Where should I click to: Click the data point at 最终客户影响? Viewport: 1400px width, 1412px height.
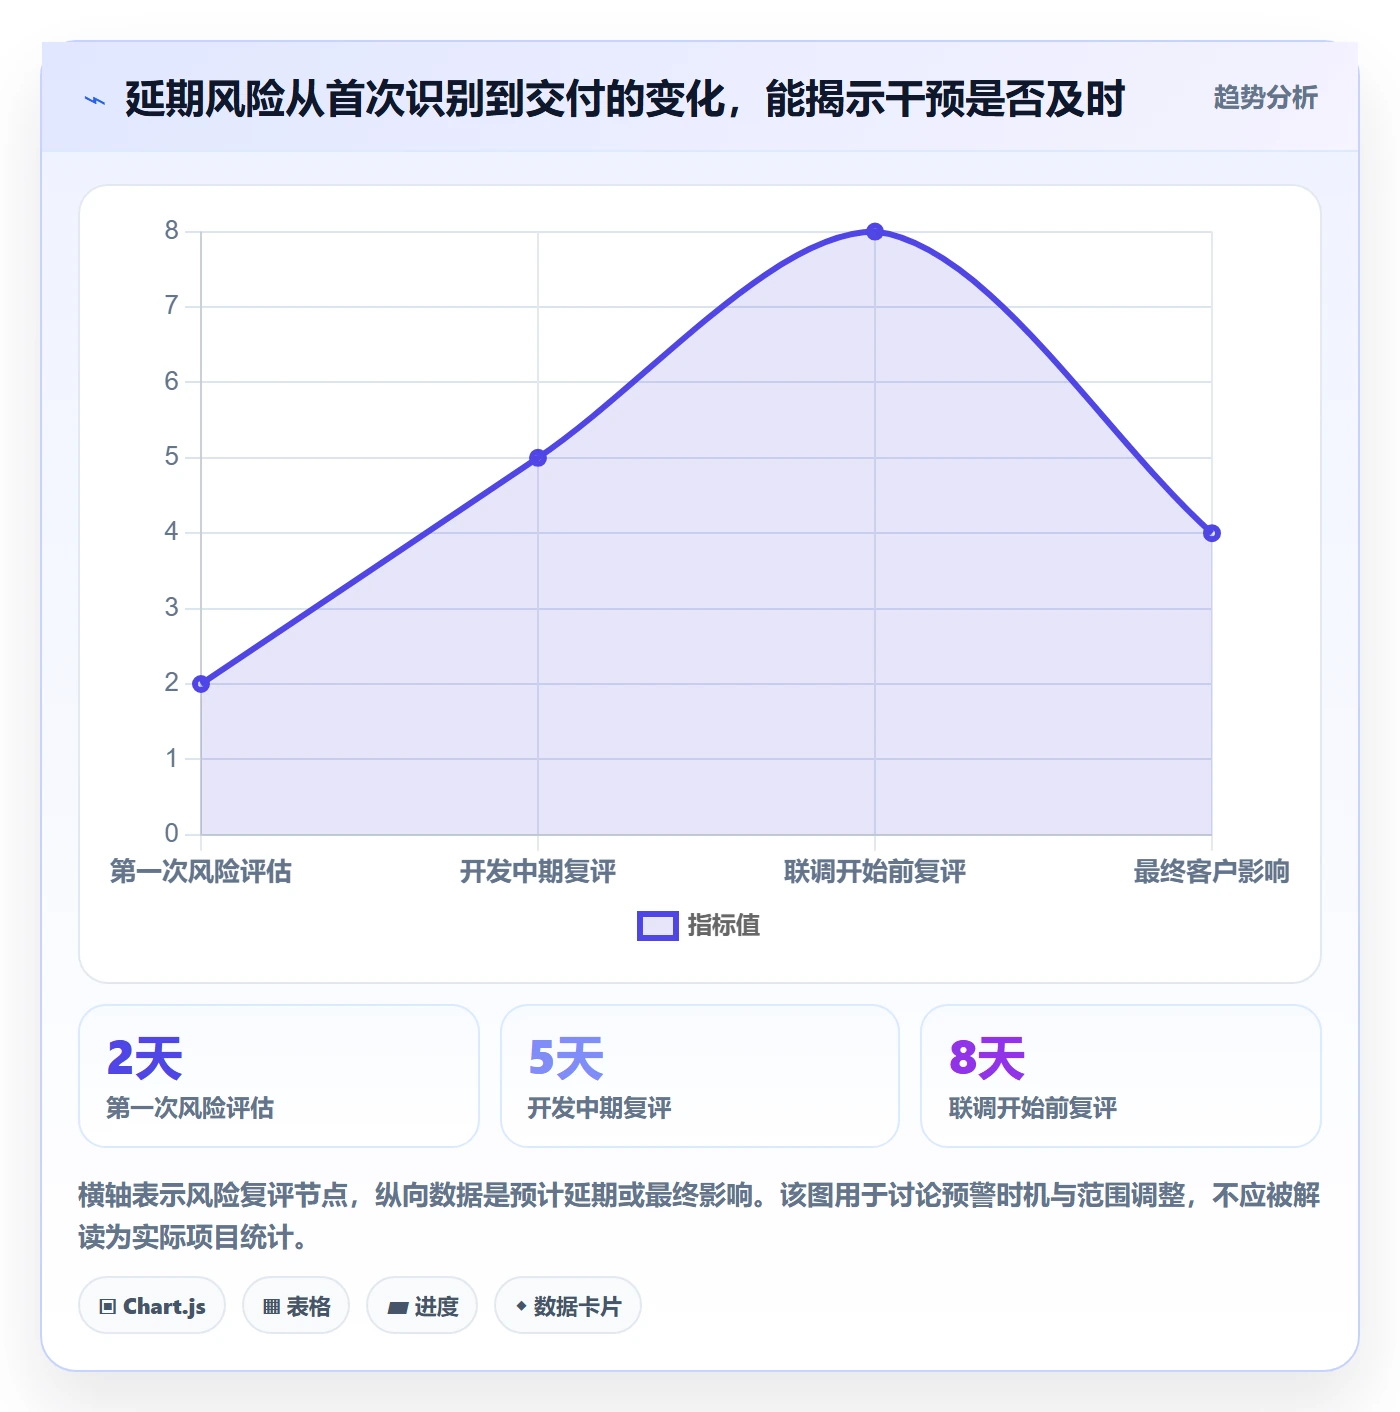coord(1212,533)
